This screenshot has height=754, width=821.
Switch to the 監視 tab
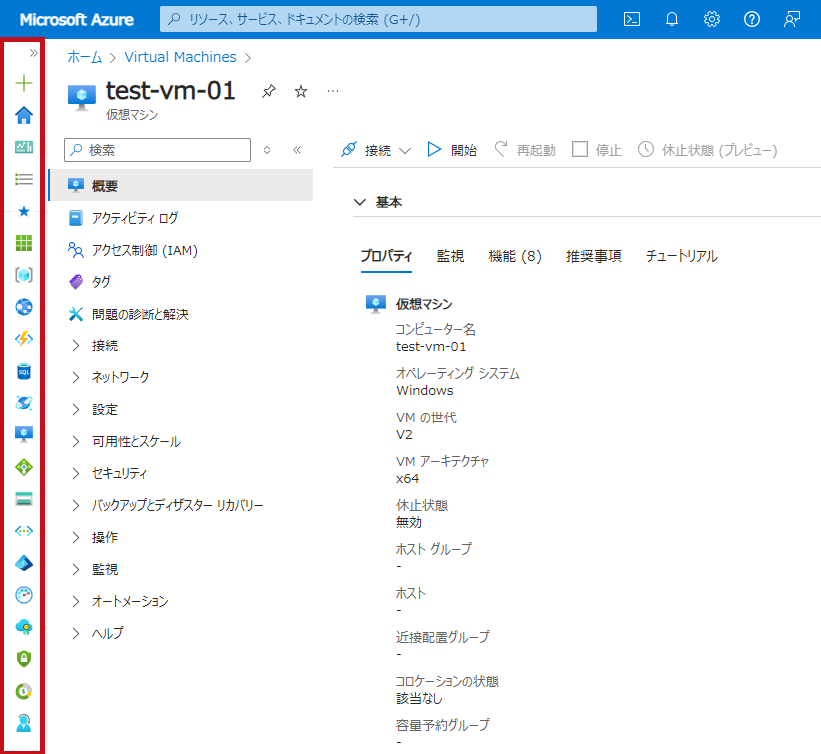click(450, 256)
